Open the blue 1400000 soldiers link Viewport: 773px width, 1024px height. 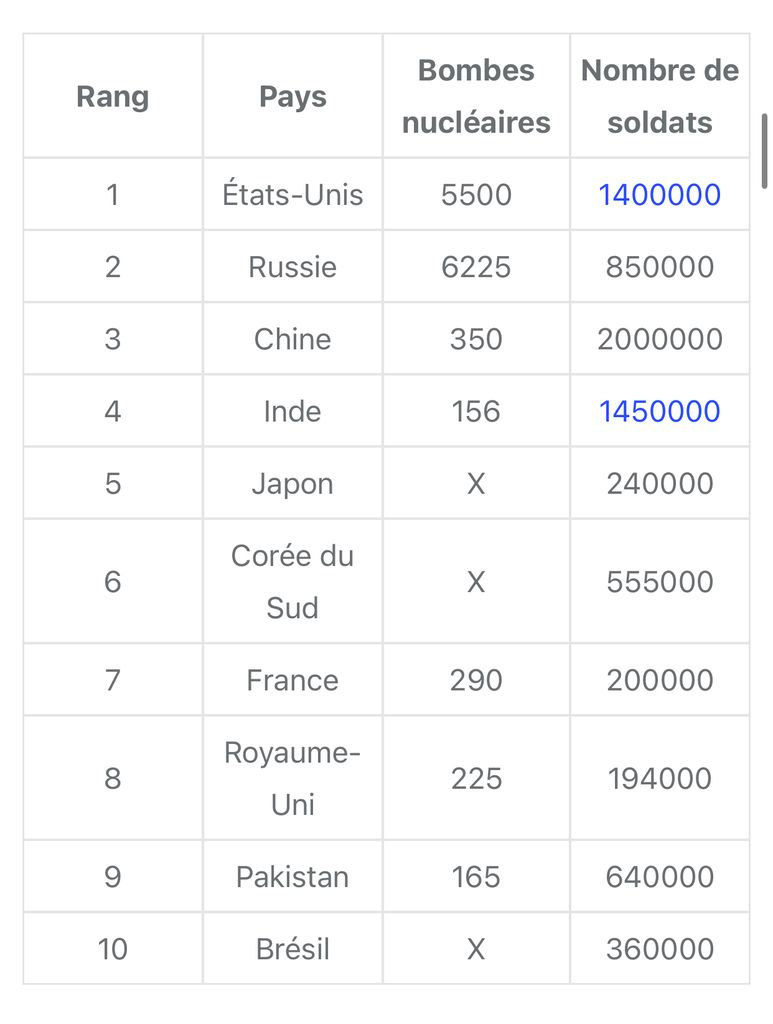pyautogui.click(x=659, y=195)
